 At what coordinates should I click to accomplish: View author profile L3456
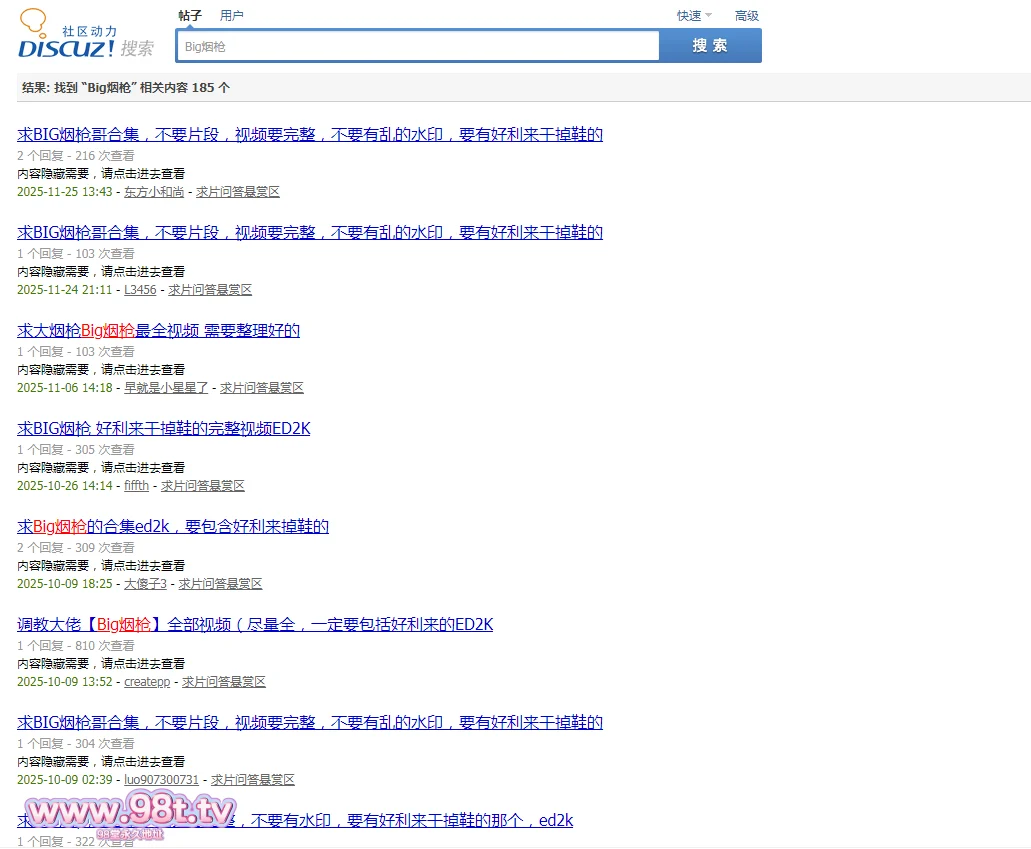click(140, 290)
